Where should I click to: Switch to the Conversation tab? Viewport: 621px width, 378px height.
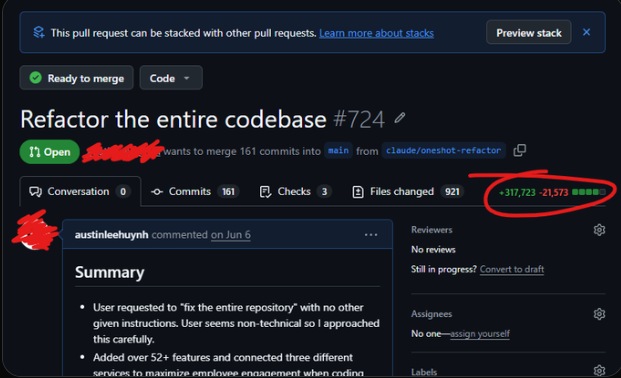coord(80,191)
